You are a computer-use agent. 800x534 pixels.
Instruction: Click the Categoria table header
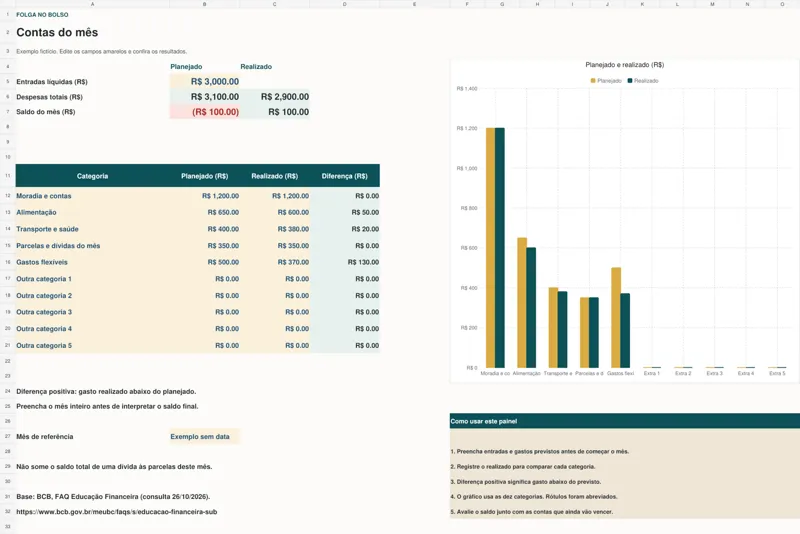(x=92, y=176)
